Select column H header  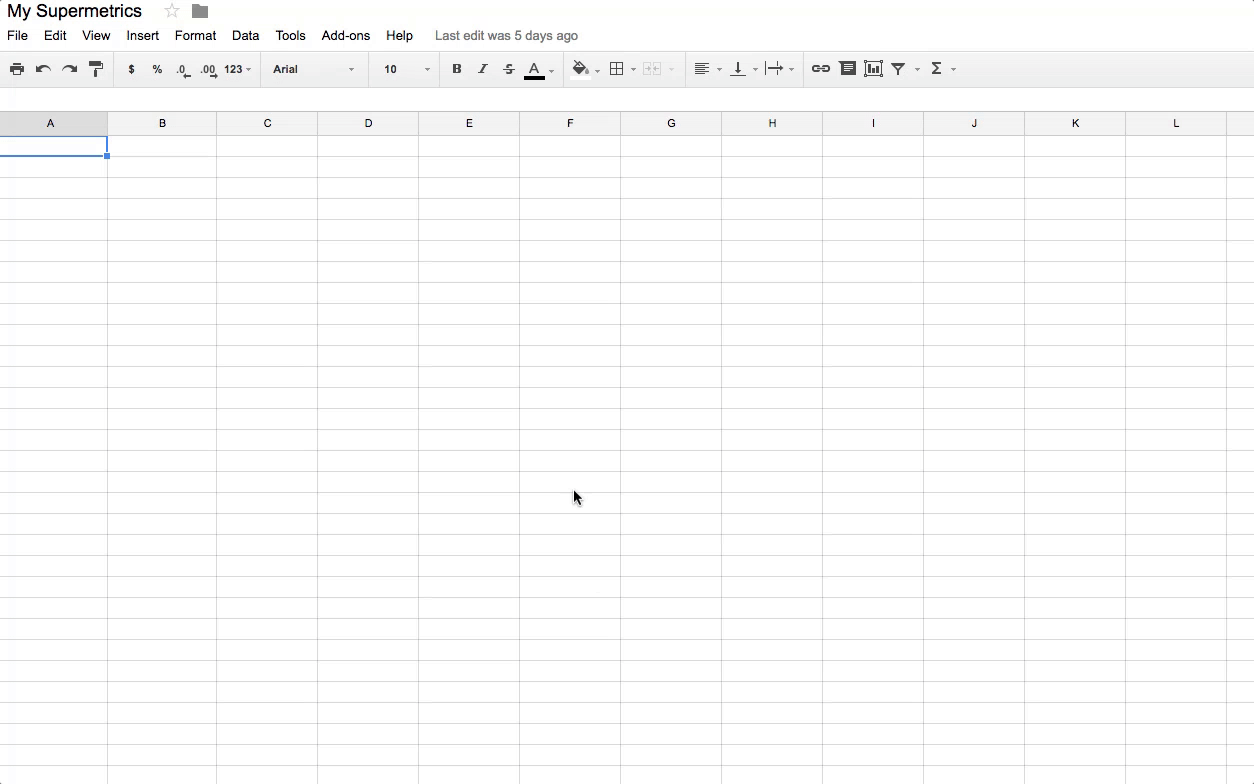coord(772,123)
